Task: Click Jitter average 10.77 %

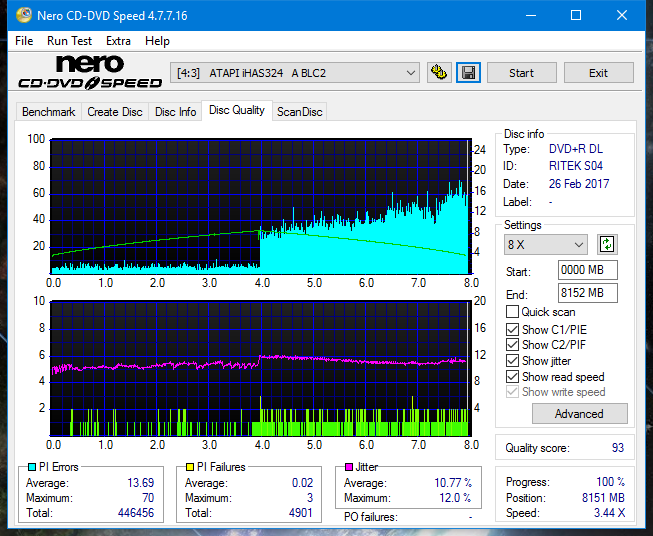Action: pyautogui.click(x=453, y=483)
